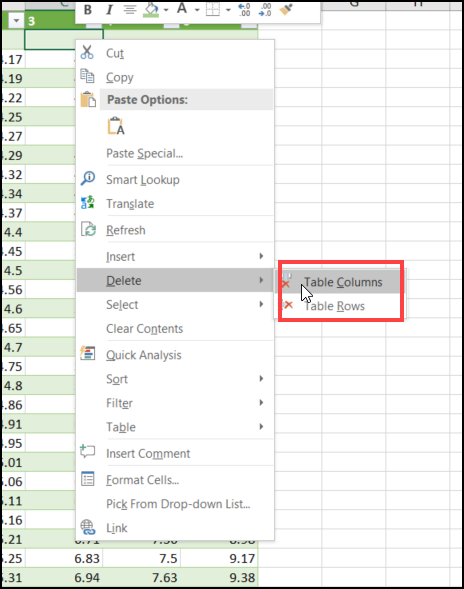Click cell containing 6.83
The height and width of the screenshot is (589, 464).
tap(64, 558)
